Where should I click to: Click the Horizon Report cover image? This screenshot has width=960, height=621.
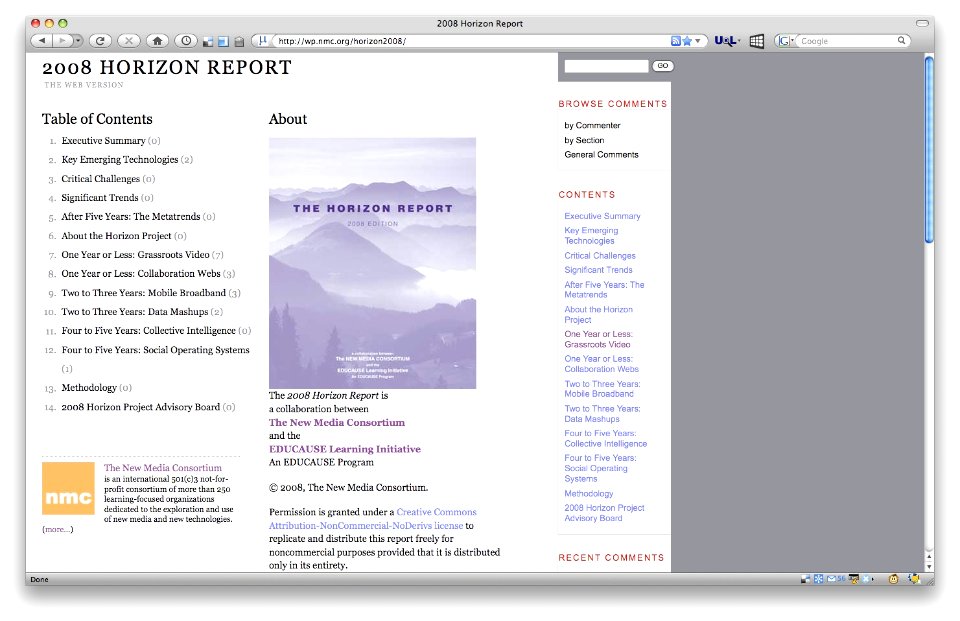pyautogui.click(x=372, y=263)
